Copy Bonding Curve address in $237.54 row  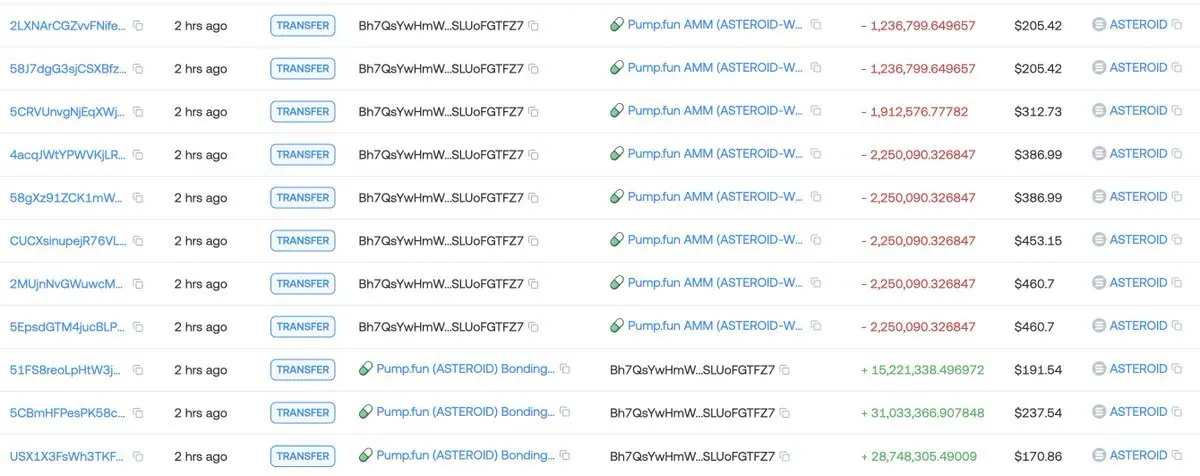(x=565, y=412)
